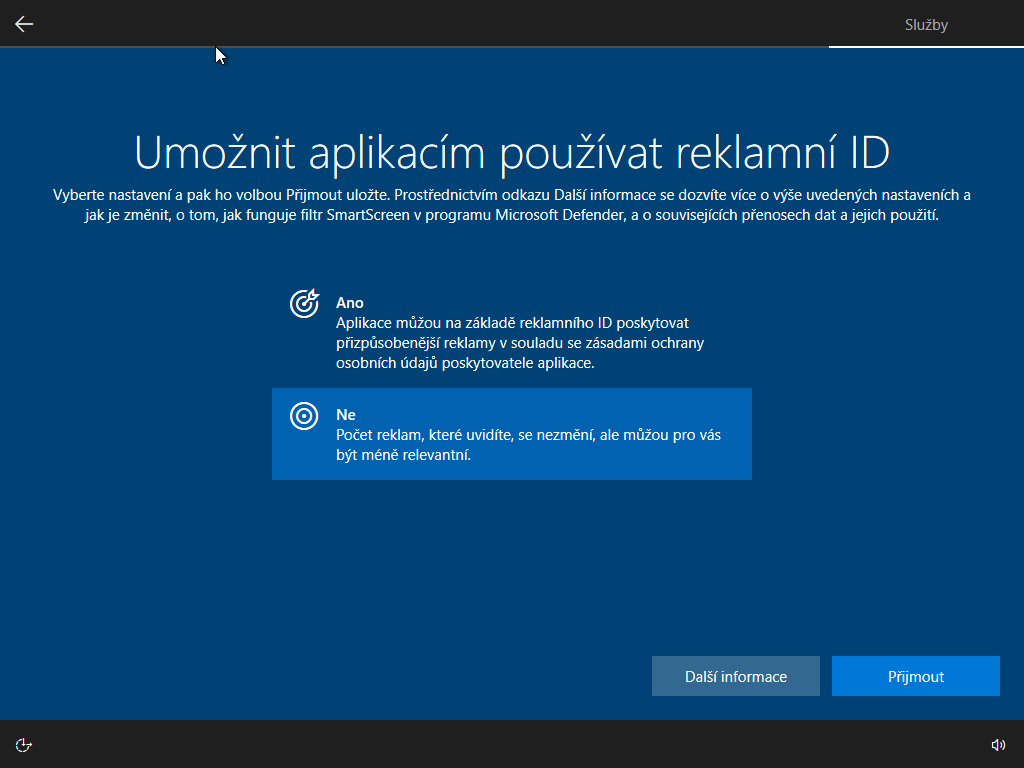1024x768 pixels.
Task: Click the concentric circles icon beside Ne
Action: pyautogui.click(x=304, y=416)
